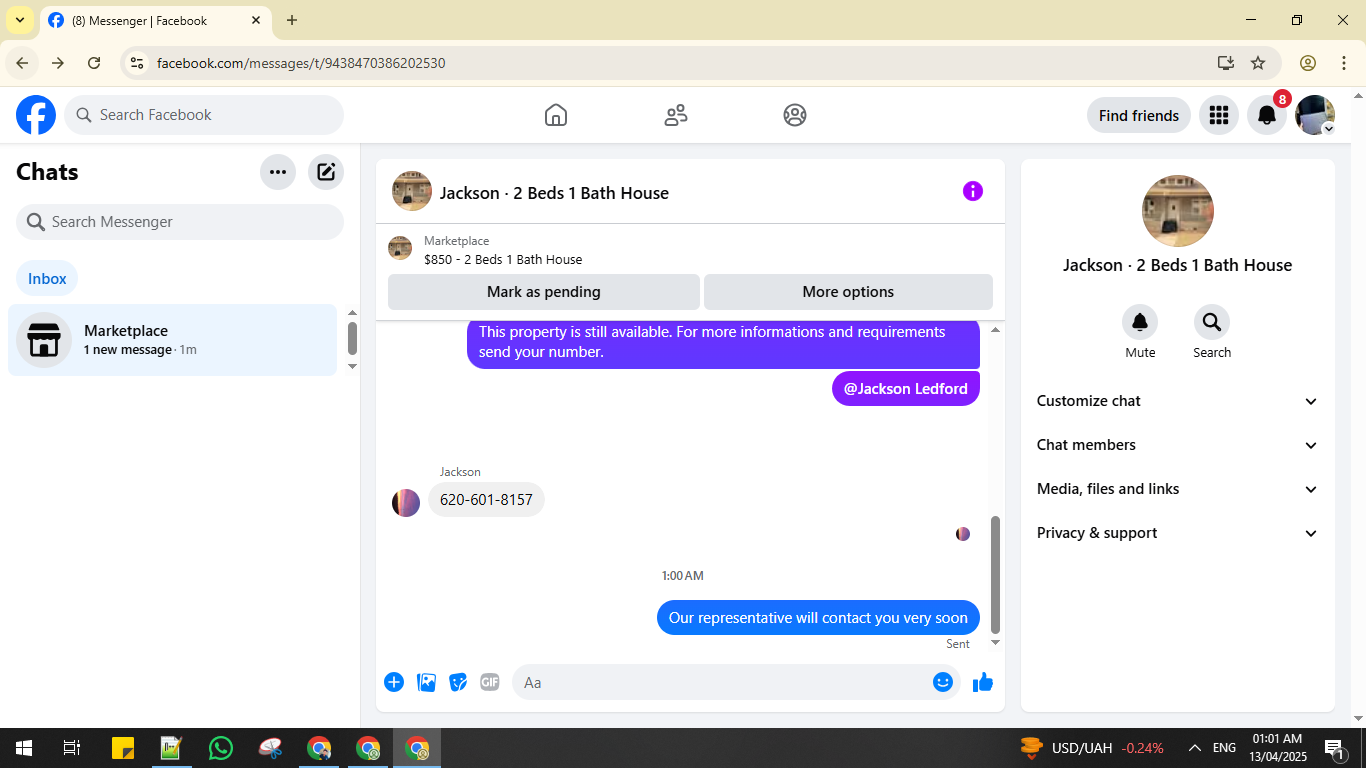1366x768 pixels.
Task: Click USD/UAH taskbar widget
Action: point(1092,748)
